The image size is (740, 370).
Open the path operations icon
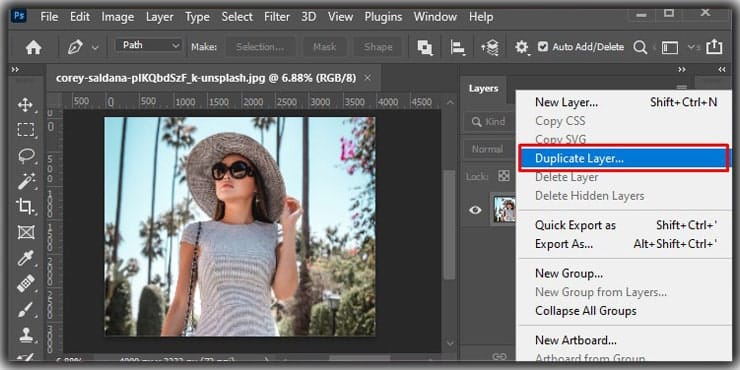(425, 47)
